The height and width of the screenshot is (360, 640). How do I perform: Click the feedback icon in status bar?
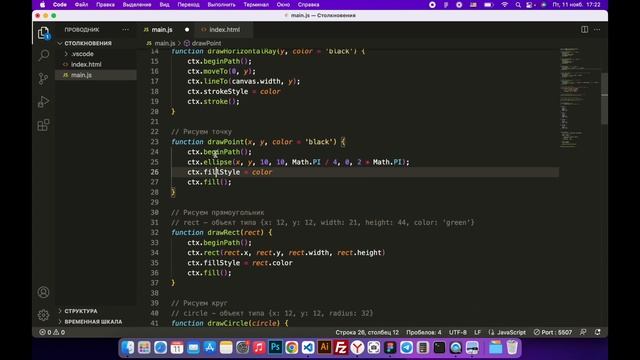(x=583, y=332)
